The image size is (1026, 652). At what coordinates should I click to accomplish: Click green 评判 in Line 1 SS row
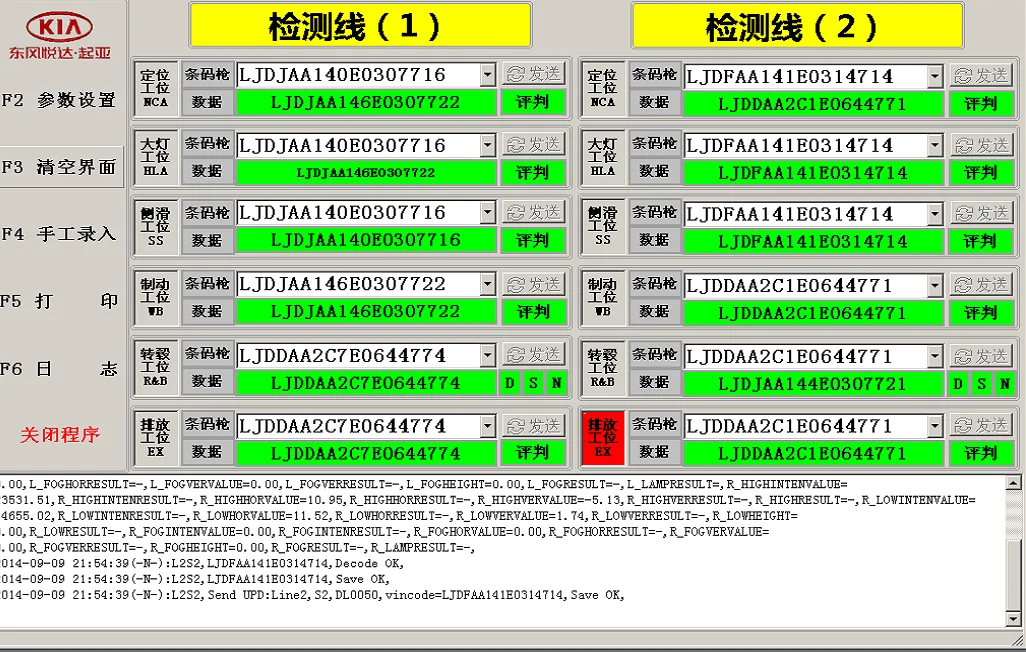click(x=533, y=240)
